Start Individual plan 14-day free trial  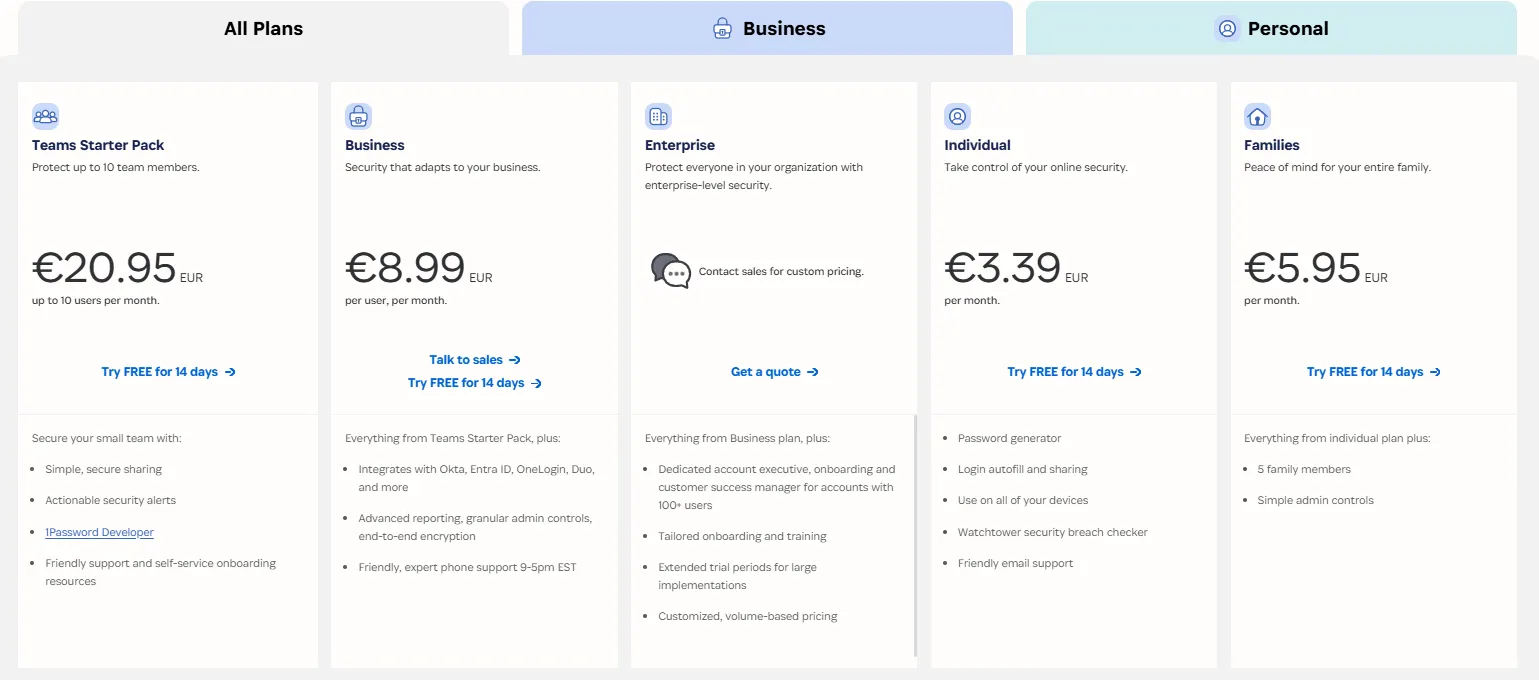click(1074, 372)
